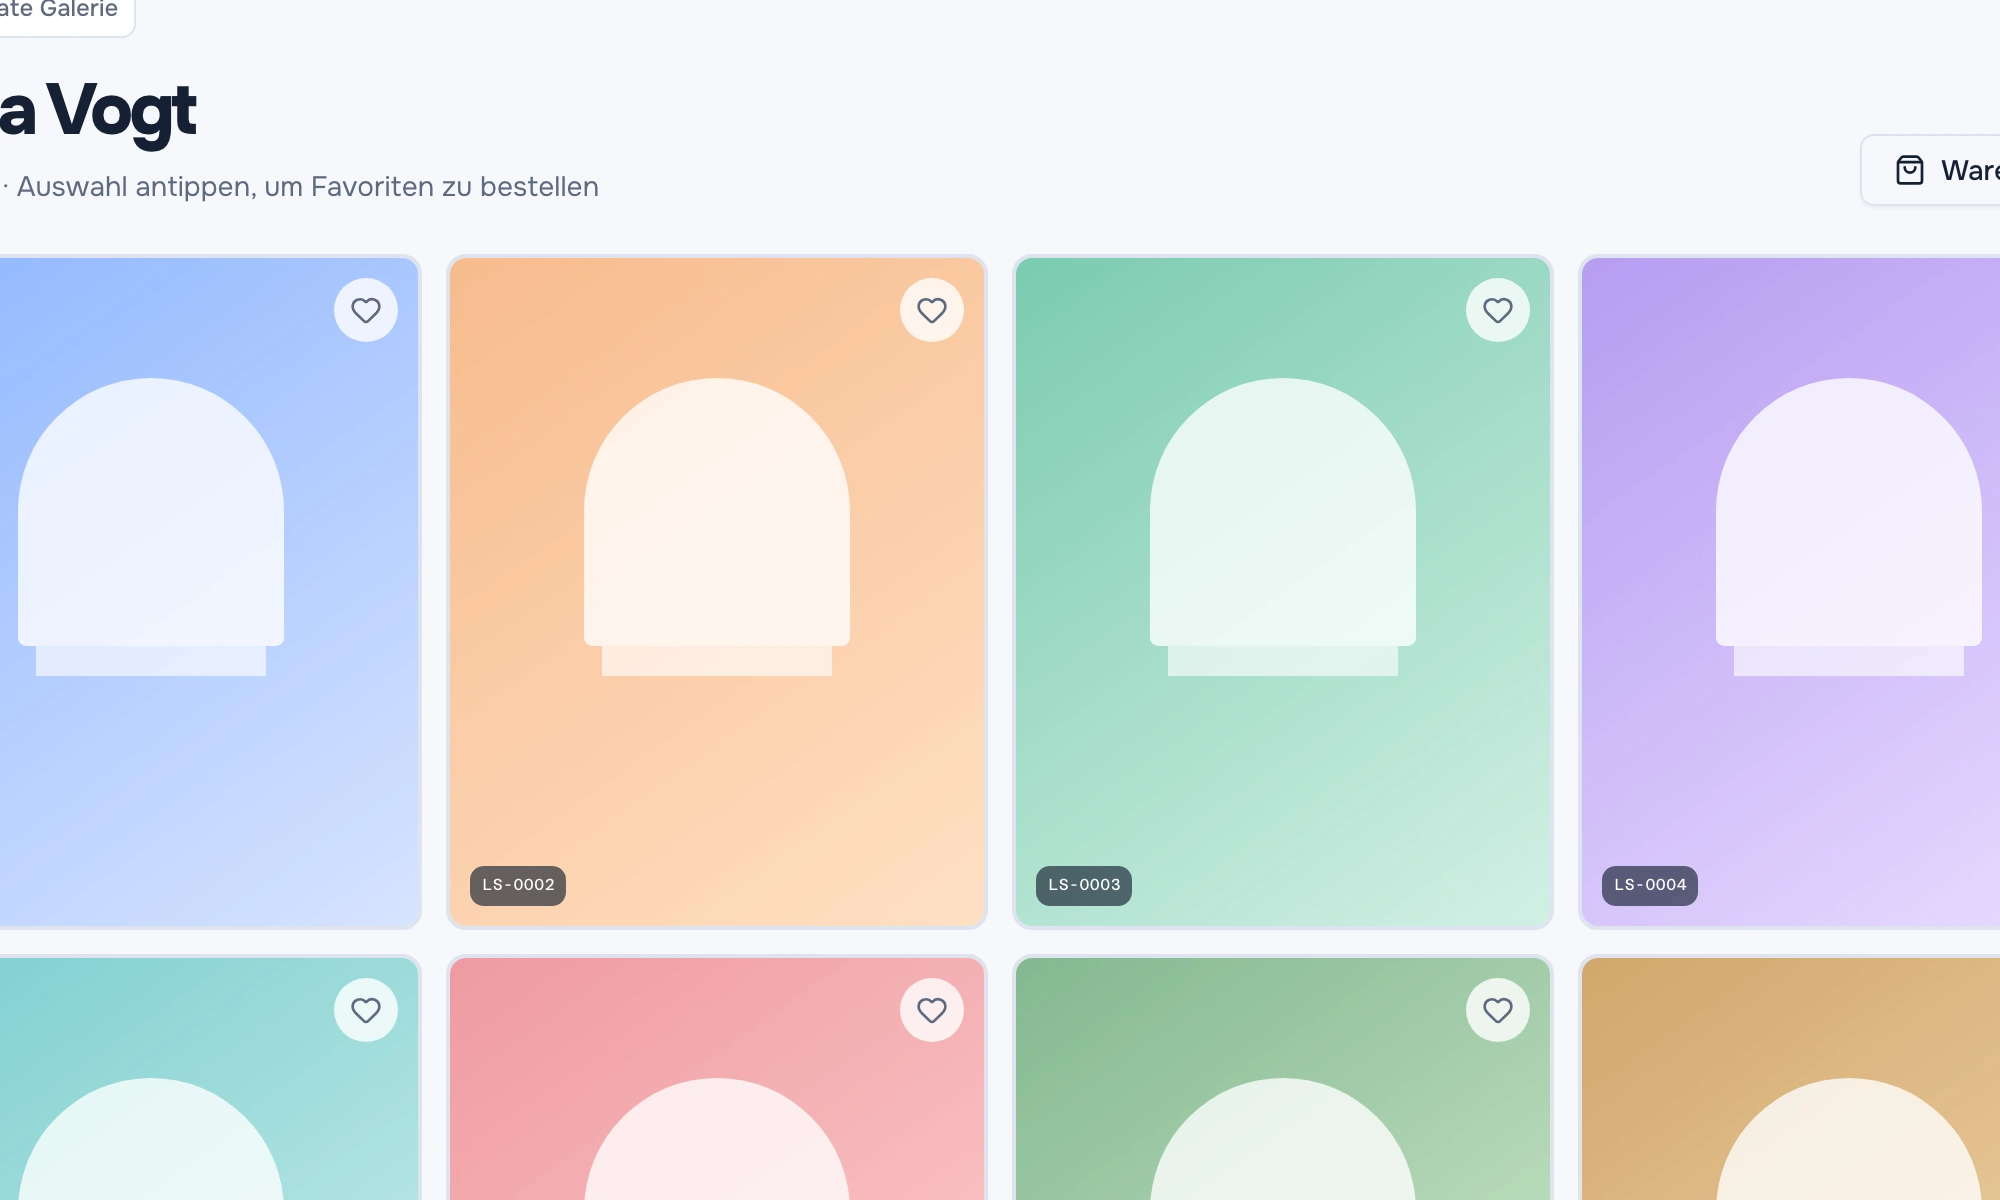The height and width of the screenshot is (1200, 2000).
Task: Click the "Vogt" gallery heading
Action: pyautogui.click(x=122, y=112)
